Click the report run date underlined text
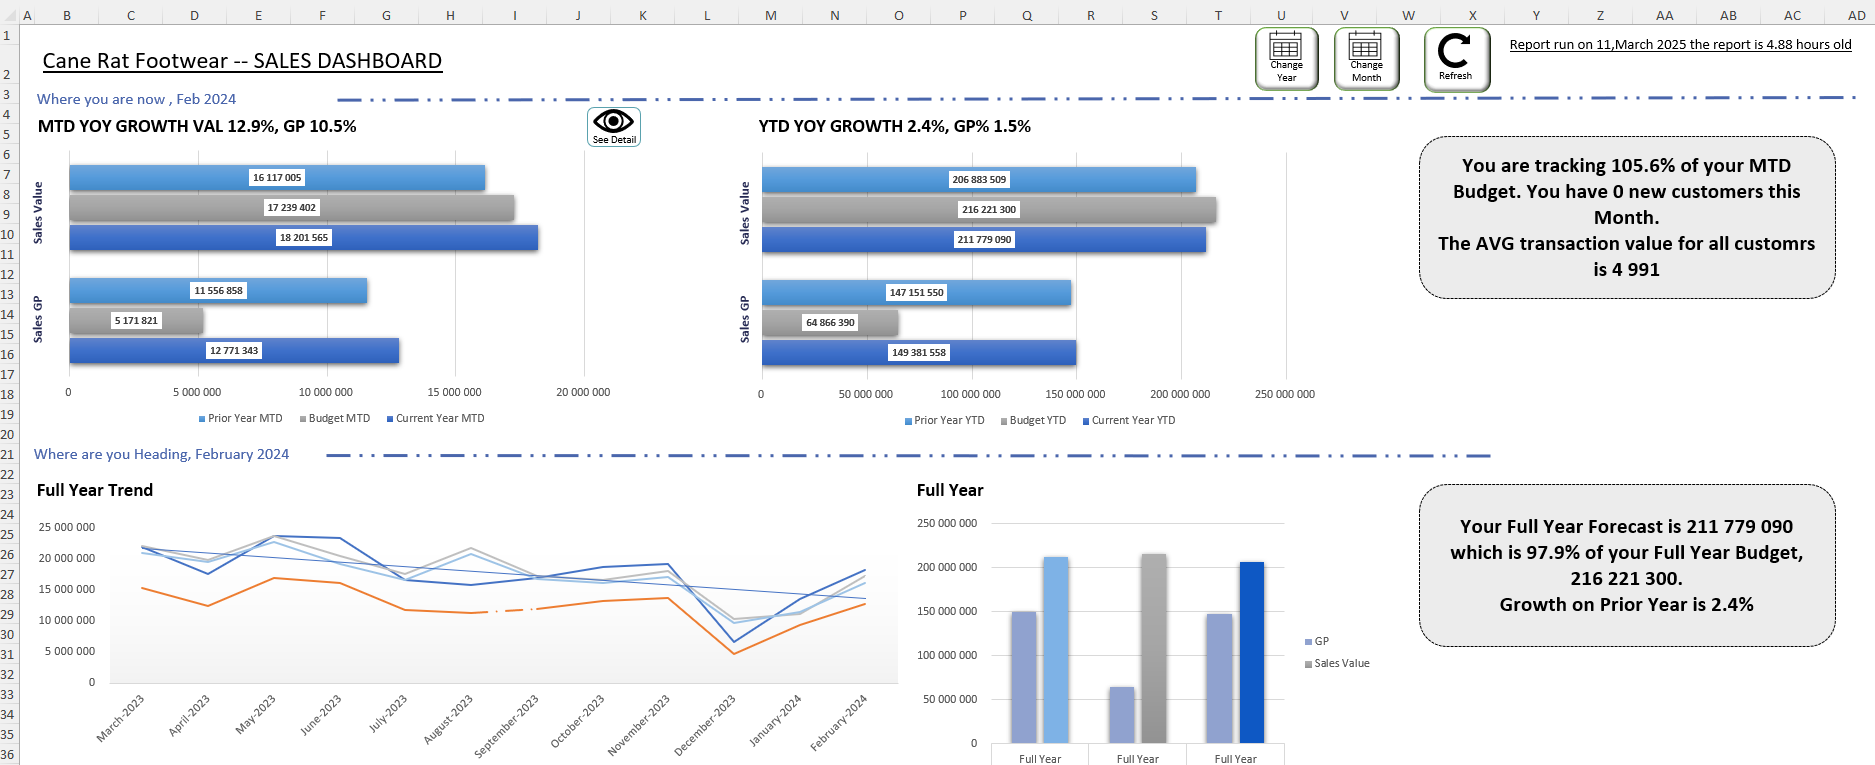1875x765 pixels. click(1680, 45)
